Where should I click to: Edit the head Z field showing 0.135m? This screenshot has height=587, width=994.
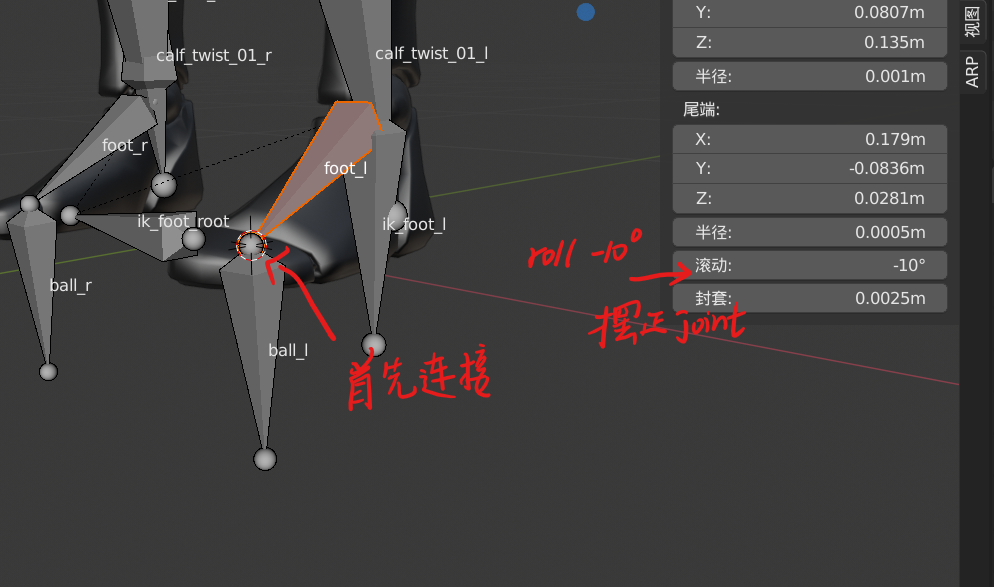809,42
